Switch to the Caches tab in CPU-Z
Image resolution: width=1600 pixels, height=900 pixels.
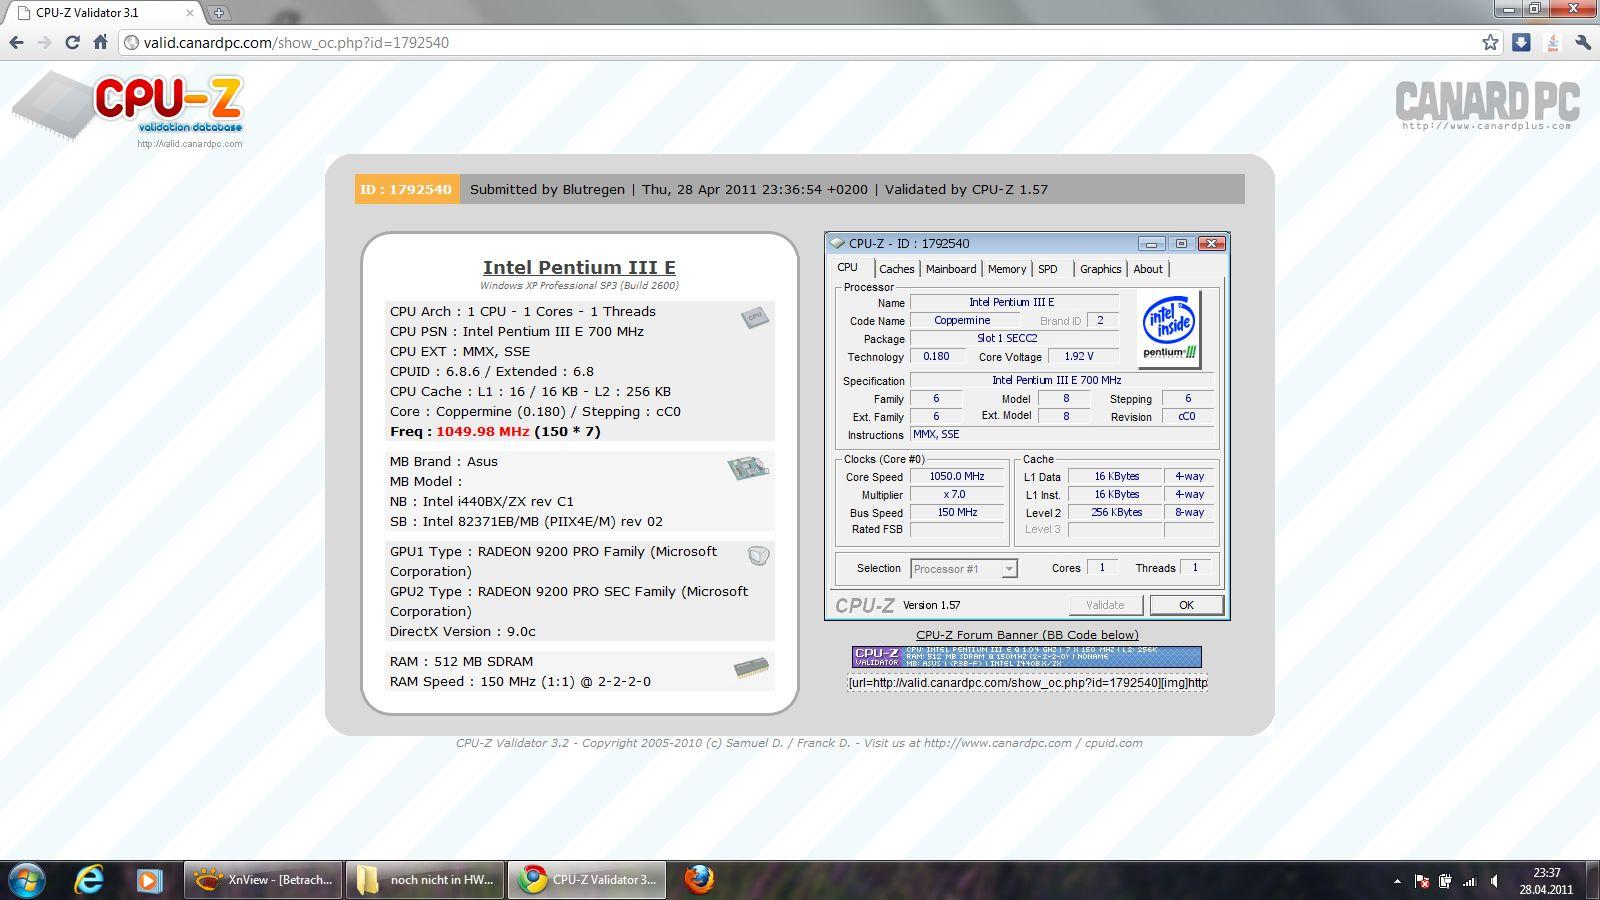[x=896, y=269]
